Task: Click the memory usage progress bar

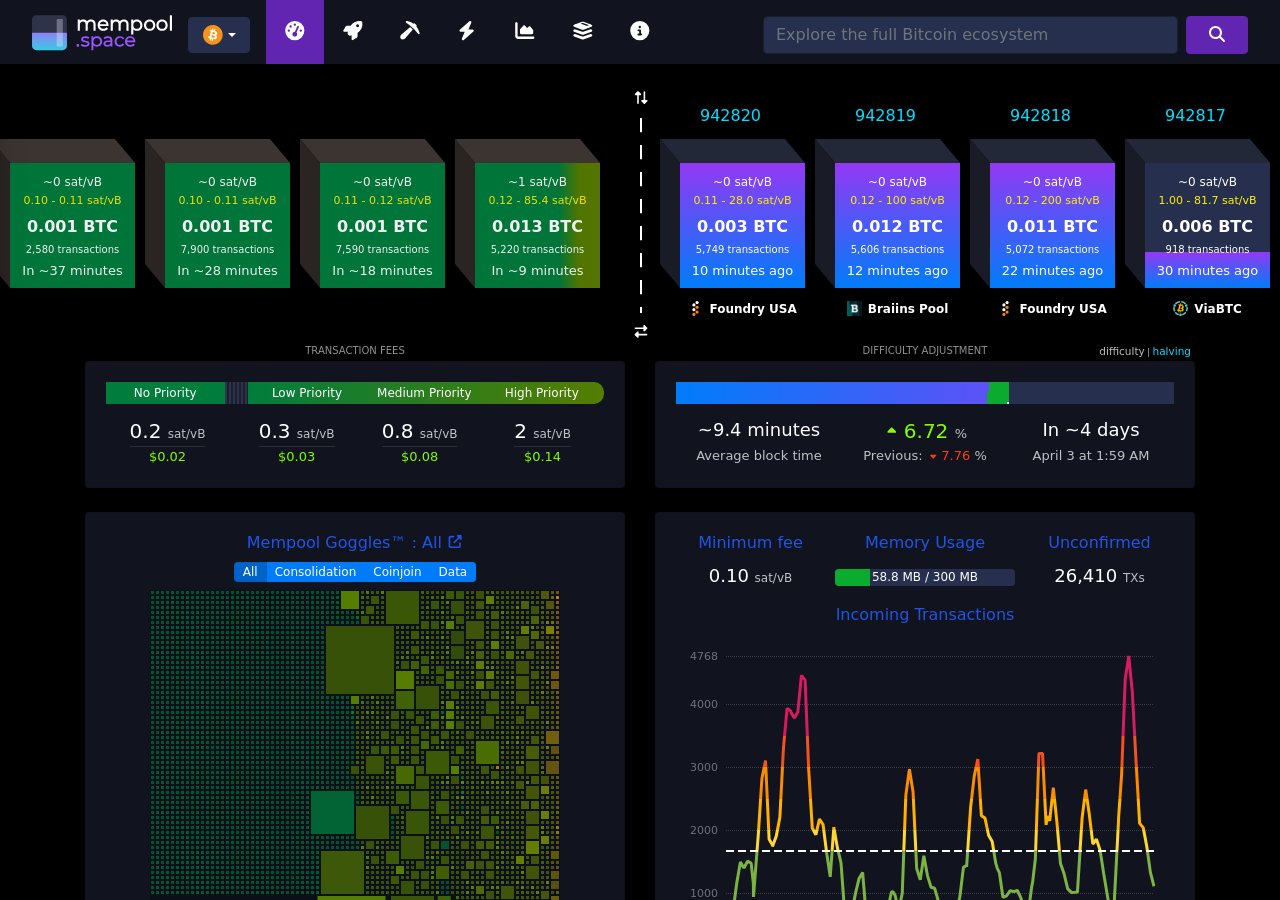Action: tap(925, 577)
